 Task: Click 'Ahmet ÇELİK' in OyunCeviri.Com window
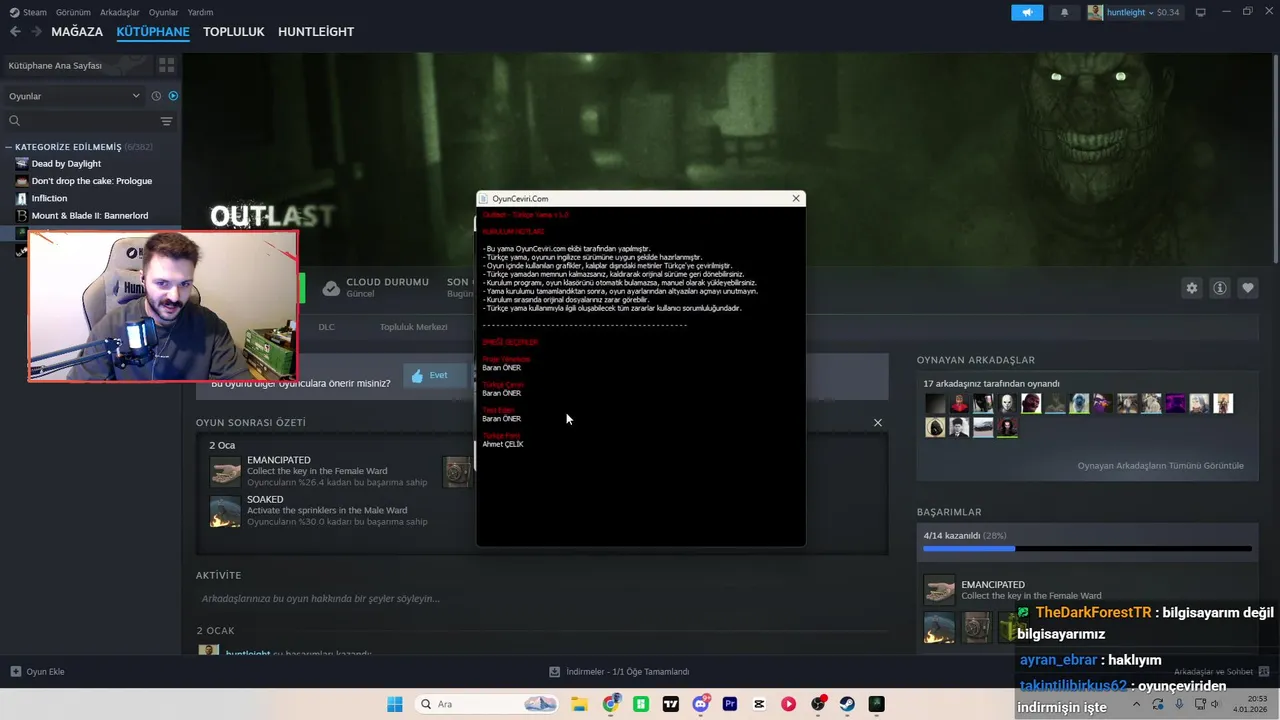pyautogui.click(x=502, y=444)
